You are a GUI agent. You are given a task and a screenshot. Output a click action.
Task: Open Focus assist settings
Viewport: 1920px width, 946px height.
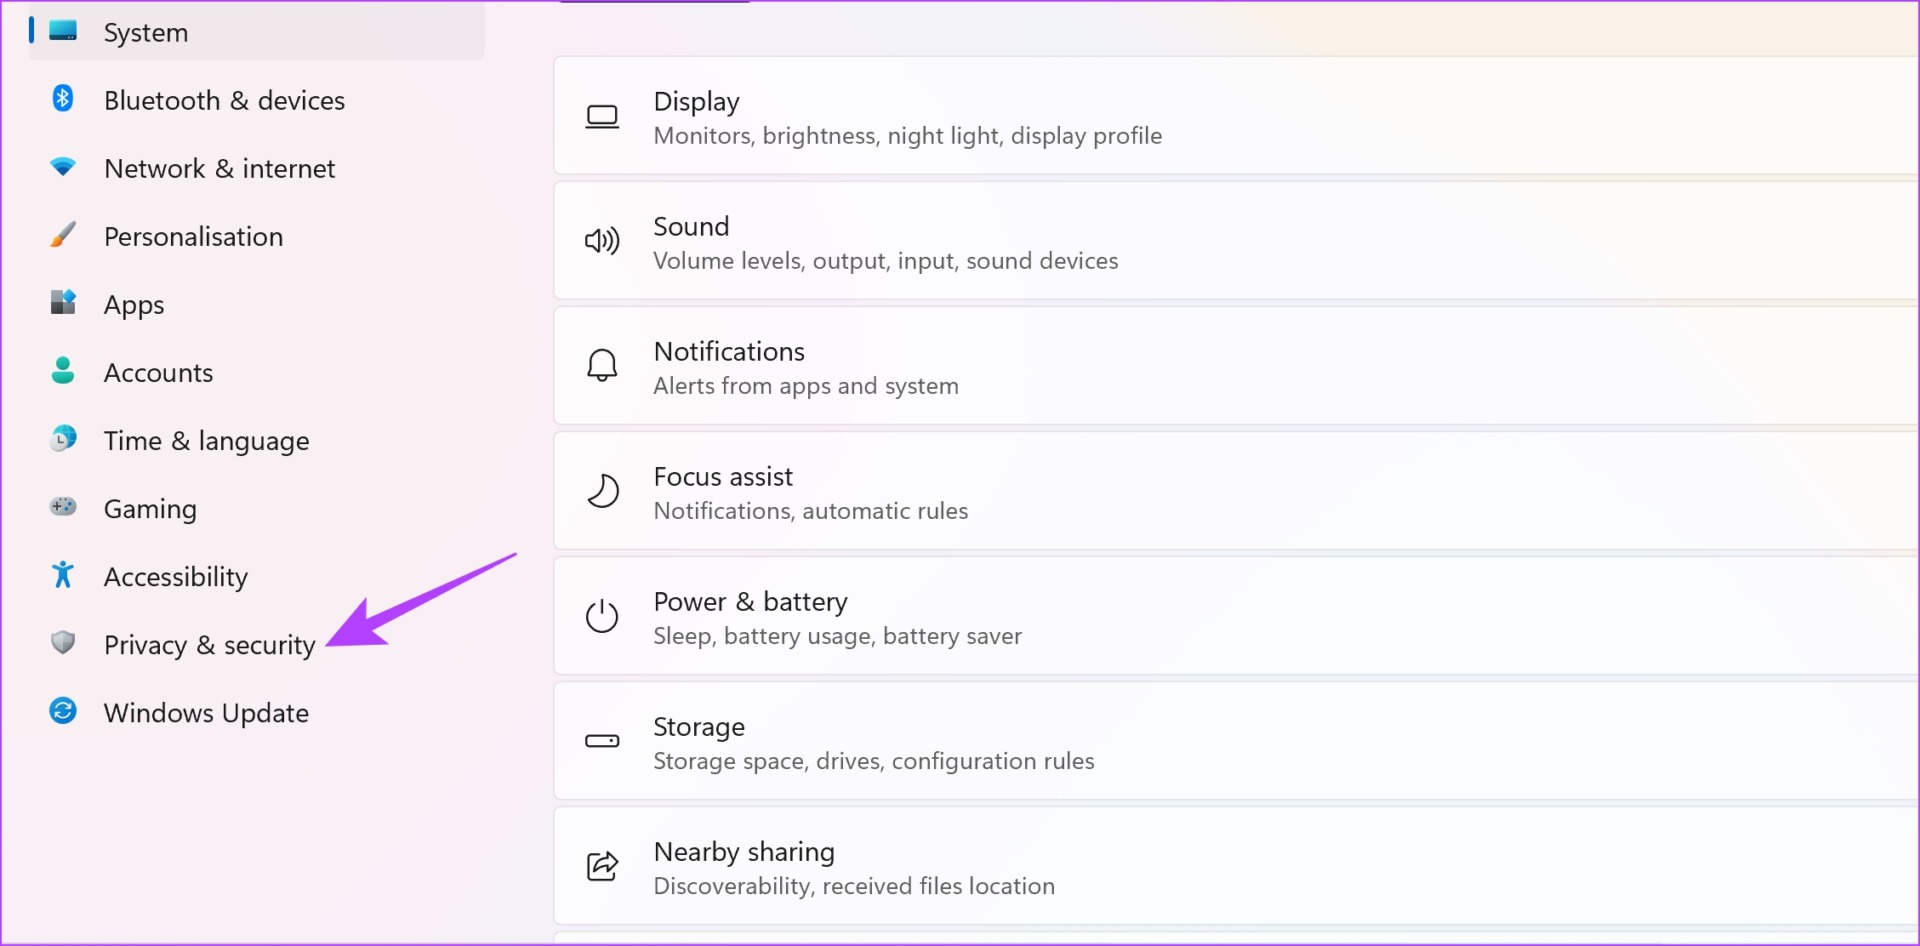pos(1237,492)
